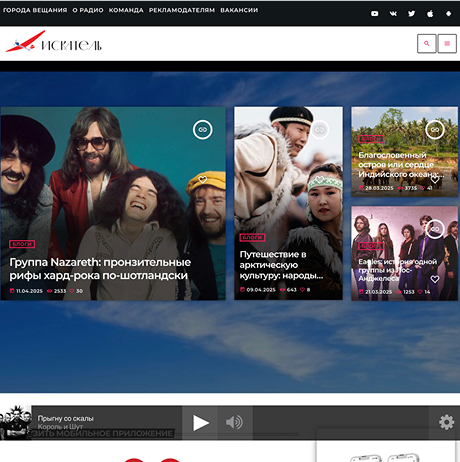
Task: Open player settings gear
Action: pyautogui.click(x=446, y=422)
